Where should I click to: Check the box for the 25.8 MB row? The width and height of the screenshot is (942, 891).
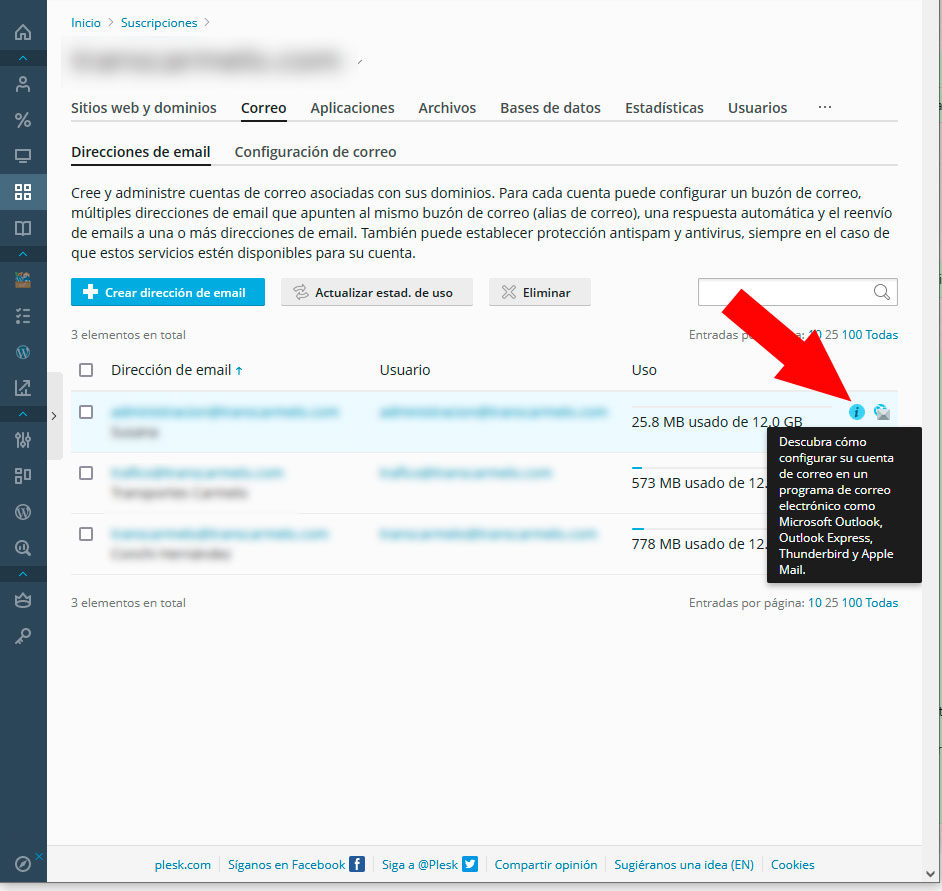pyautogui.click(x=86, y=412)
